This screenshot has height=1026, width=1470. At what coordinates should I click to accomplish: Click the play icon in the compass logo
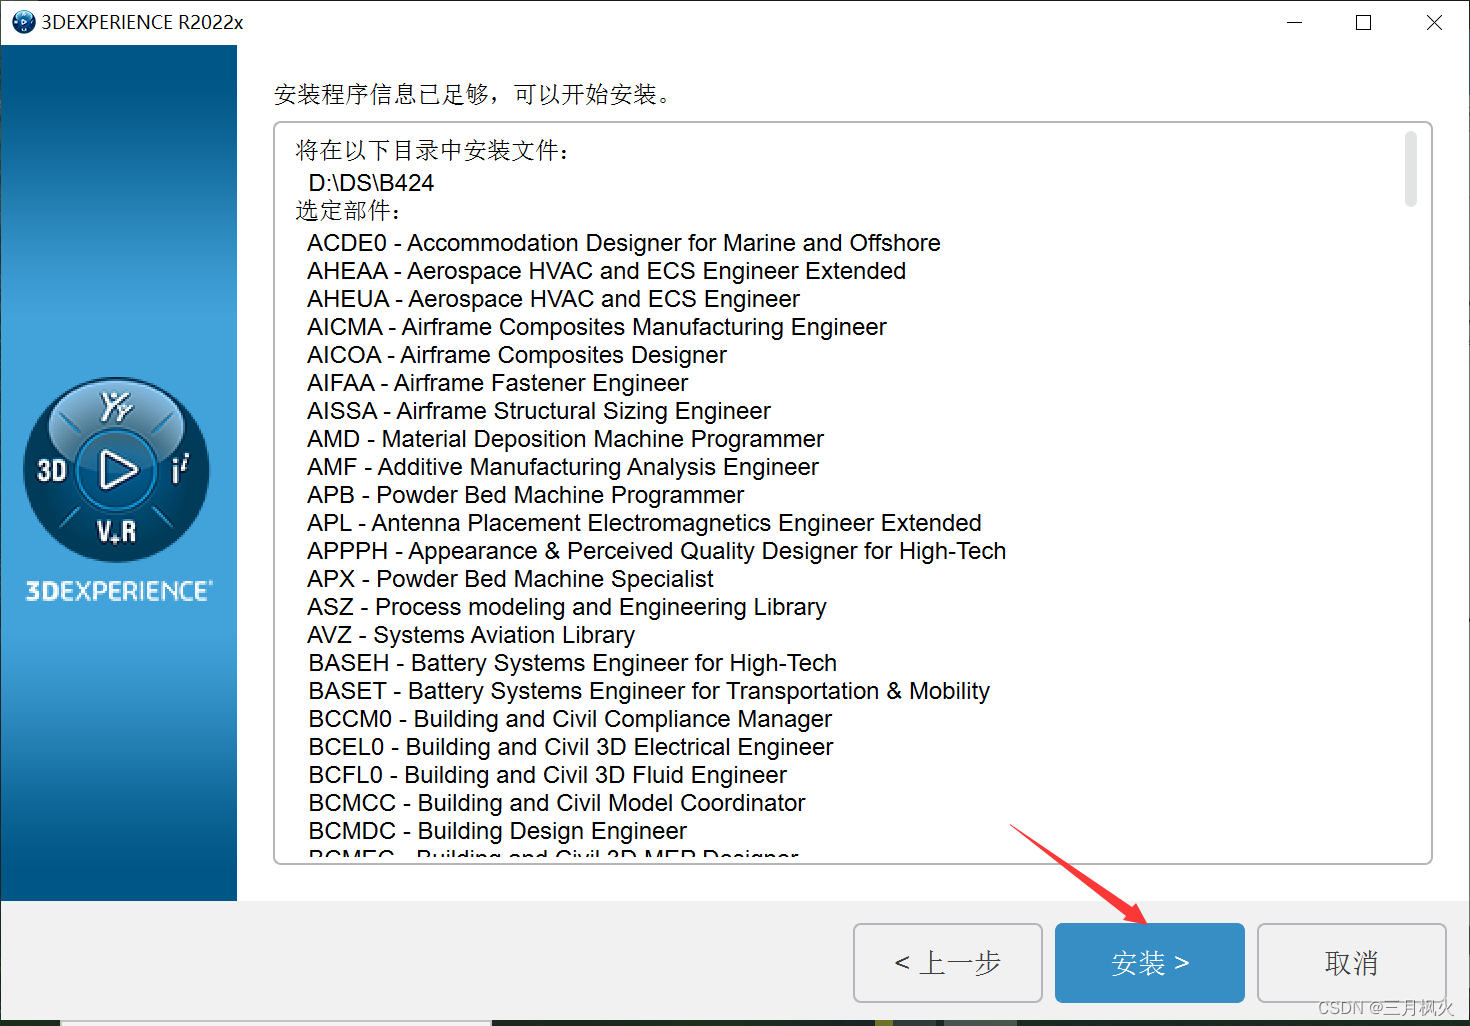(x=118, y=469)
